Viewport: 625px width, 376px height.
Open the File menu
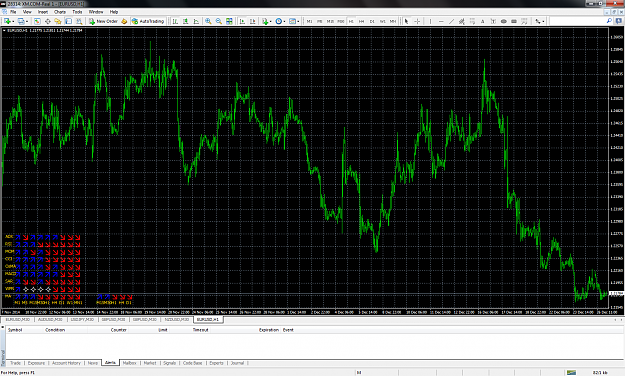tap(13, 12)
